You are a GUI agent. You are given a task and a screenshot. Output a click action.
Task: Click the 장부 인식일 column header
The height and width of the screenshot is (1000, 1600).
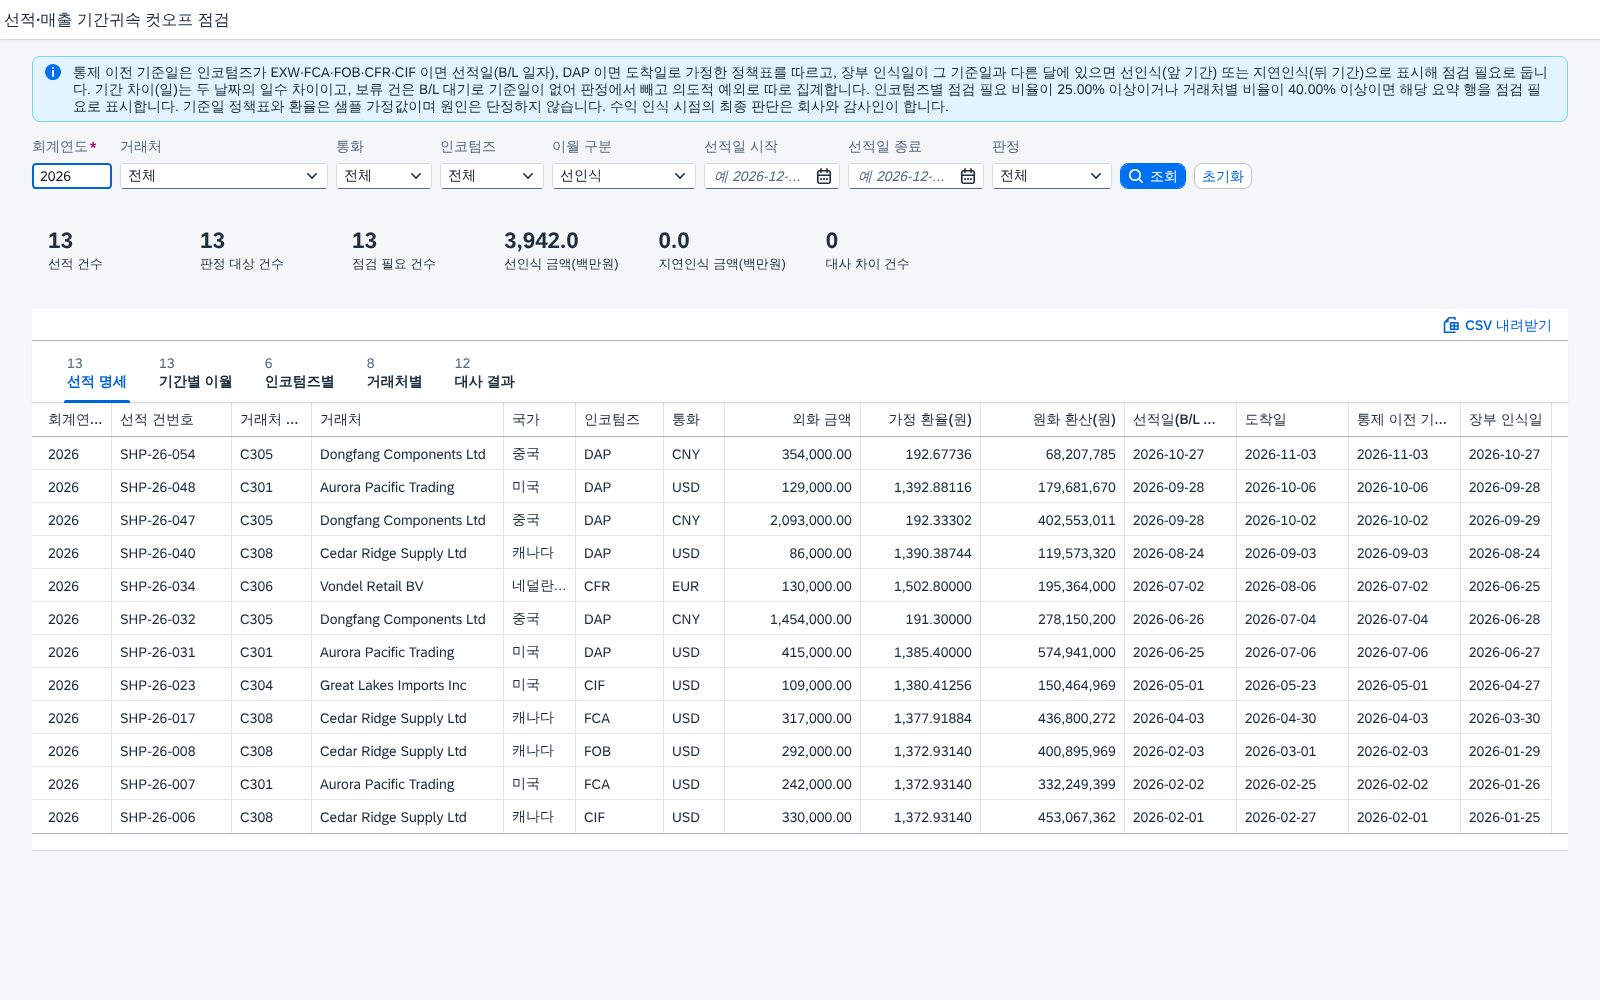pyautogui.click(x=1506, y=420)
